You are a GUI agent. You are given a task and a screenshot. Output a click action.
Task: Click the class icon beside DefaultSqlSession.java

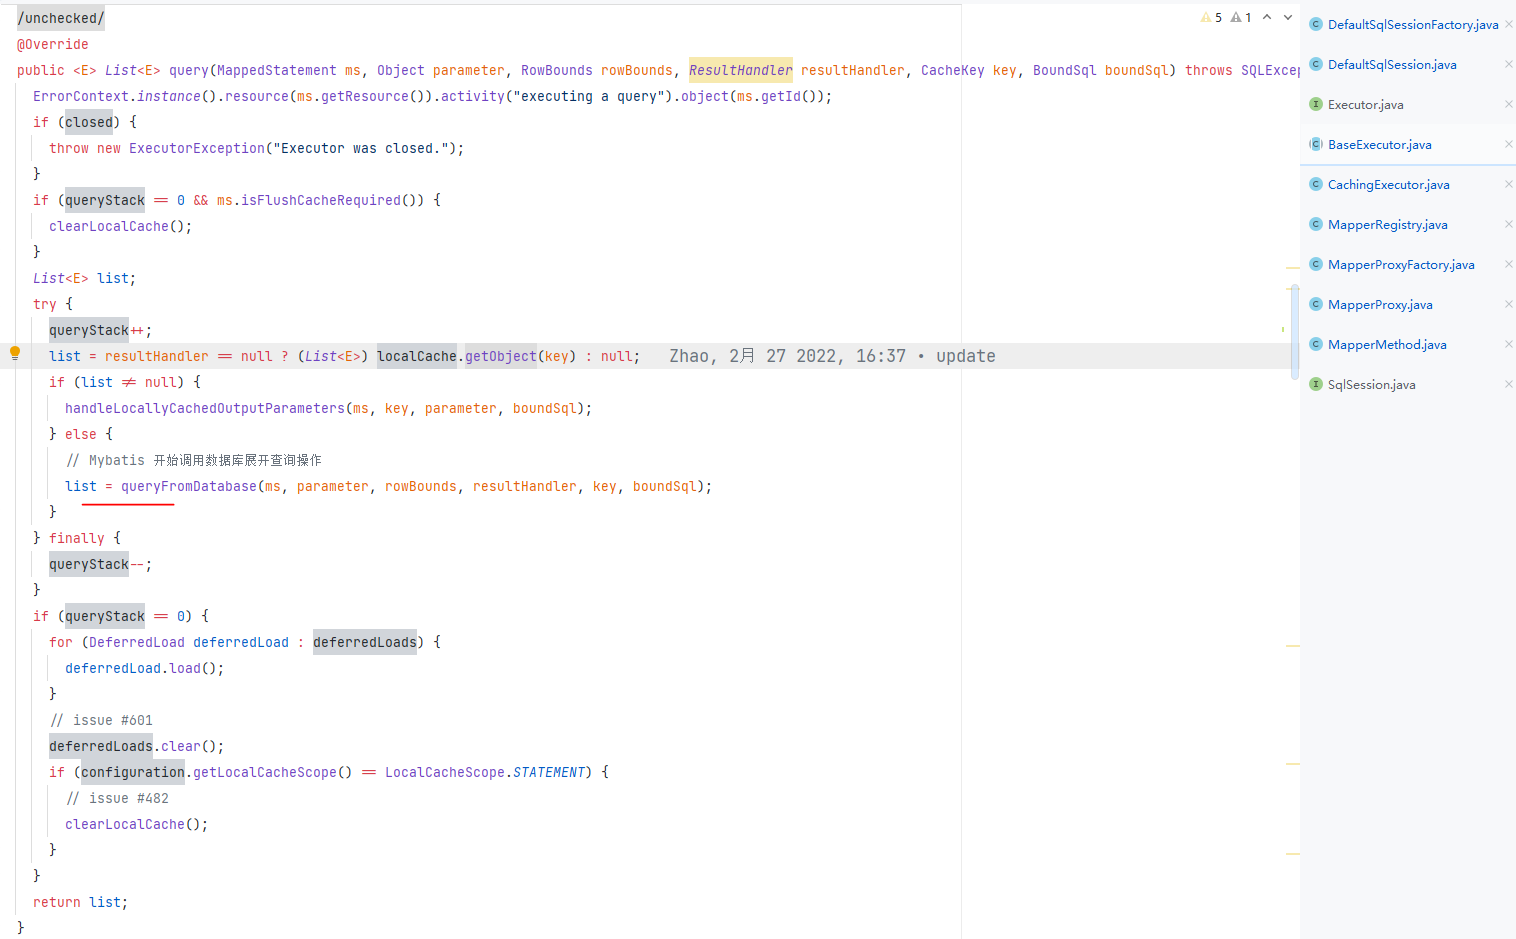tap(1316, 64)
